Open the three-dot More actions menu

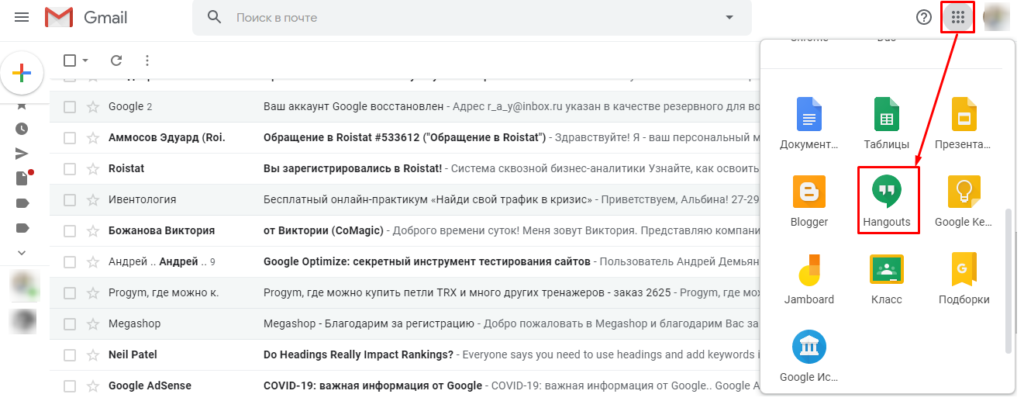coord(148,61)
